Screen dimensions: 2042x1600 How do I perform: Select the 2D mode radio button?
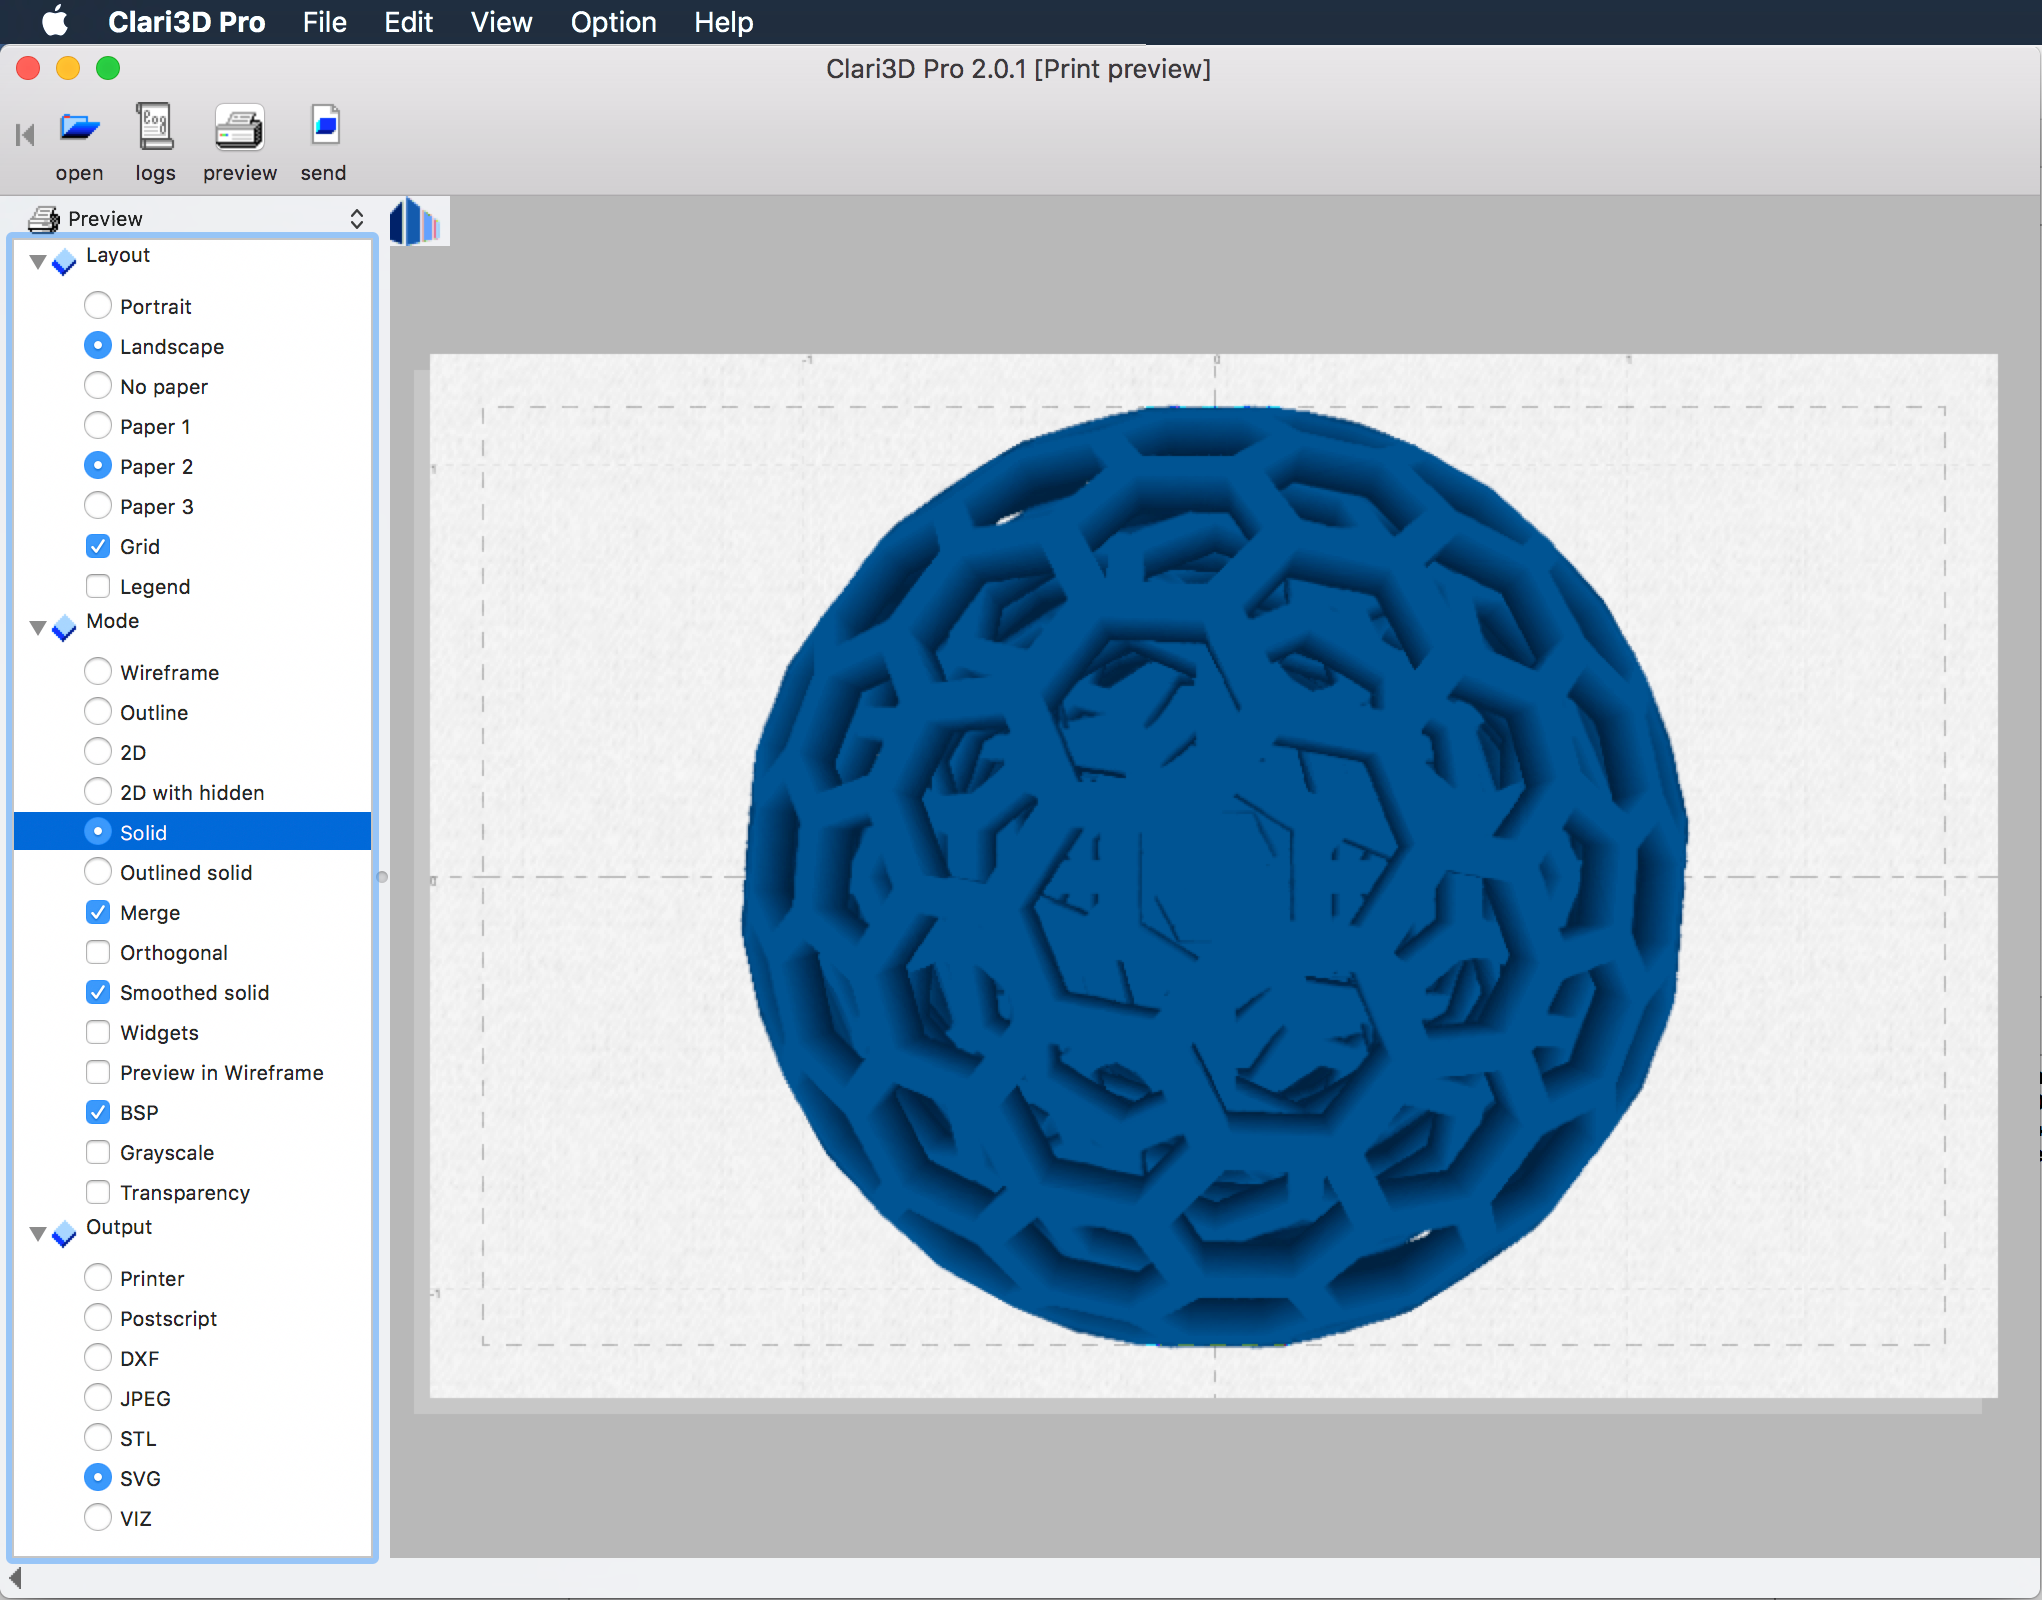98,751
